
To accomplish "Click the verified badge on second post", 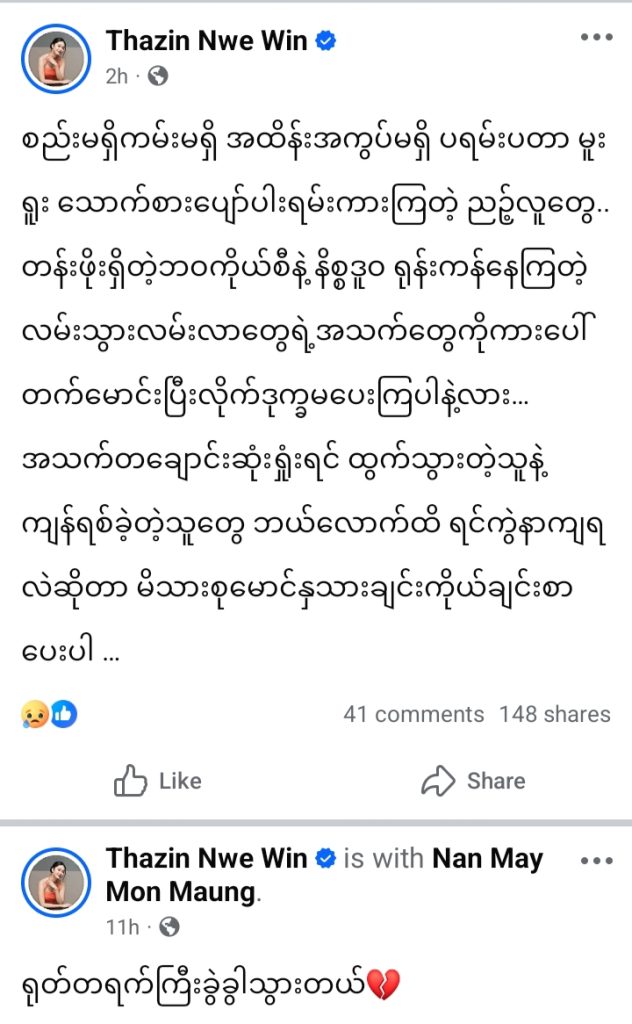I will point(326,859).
